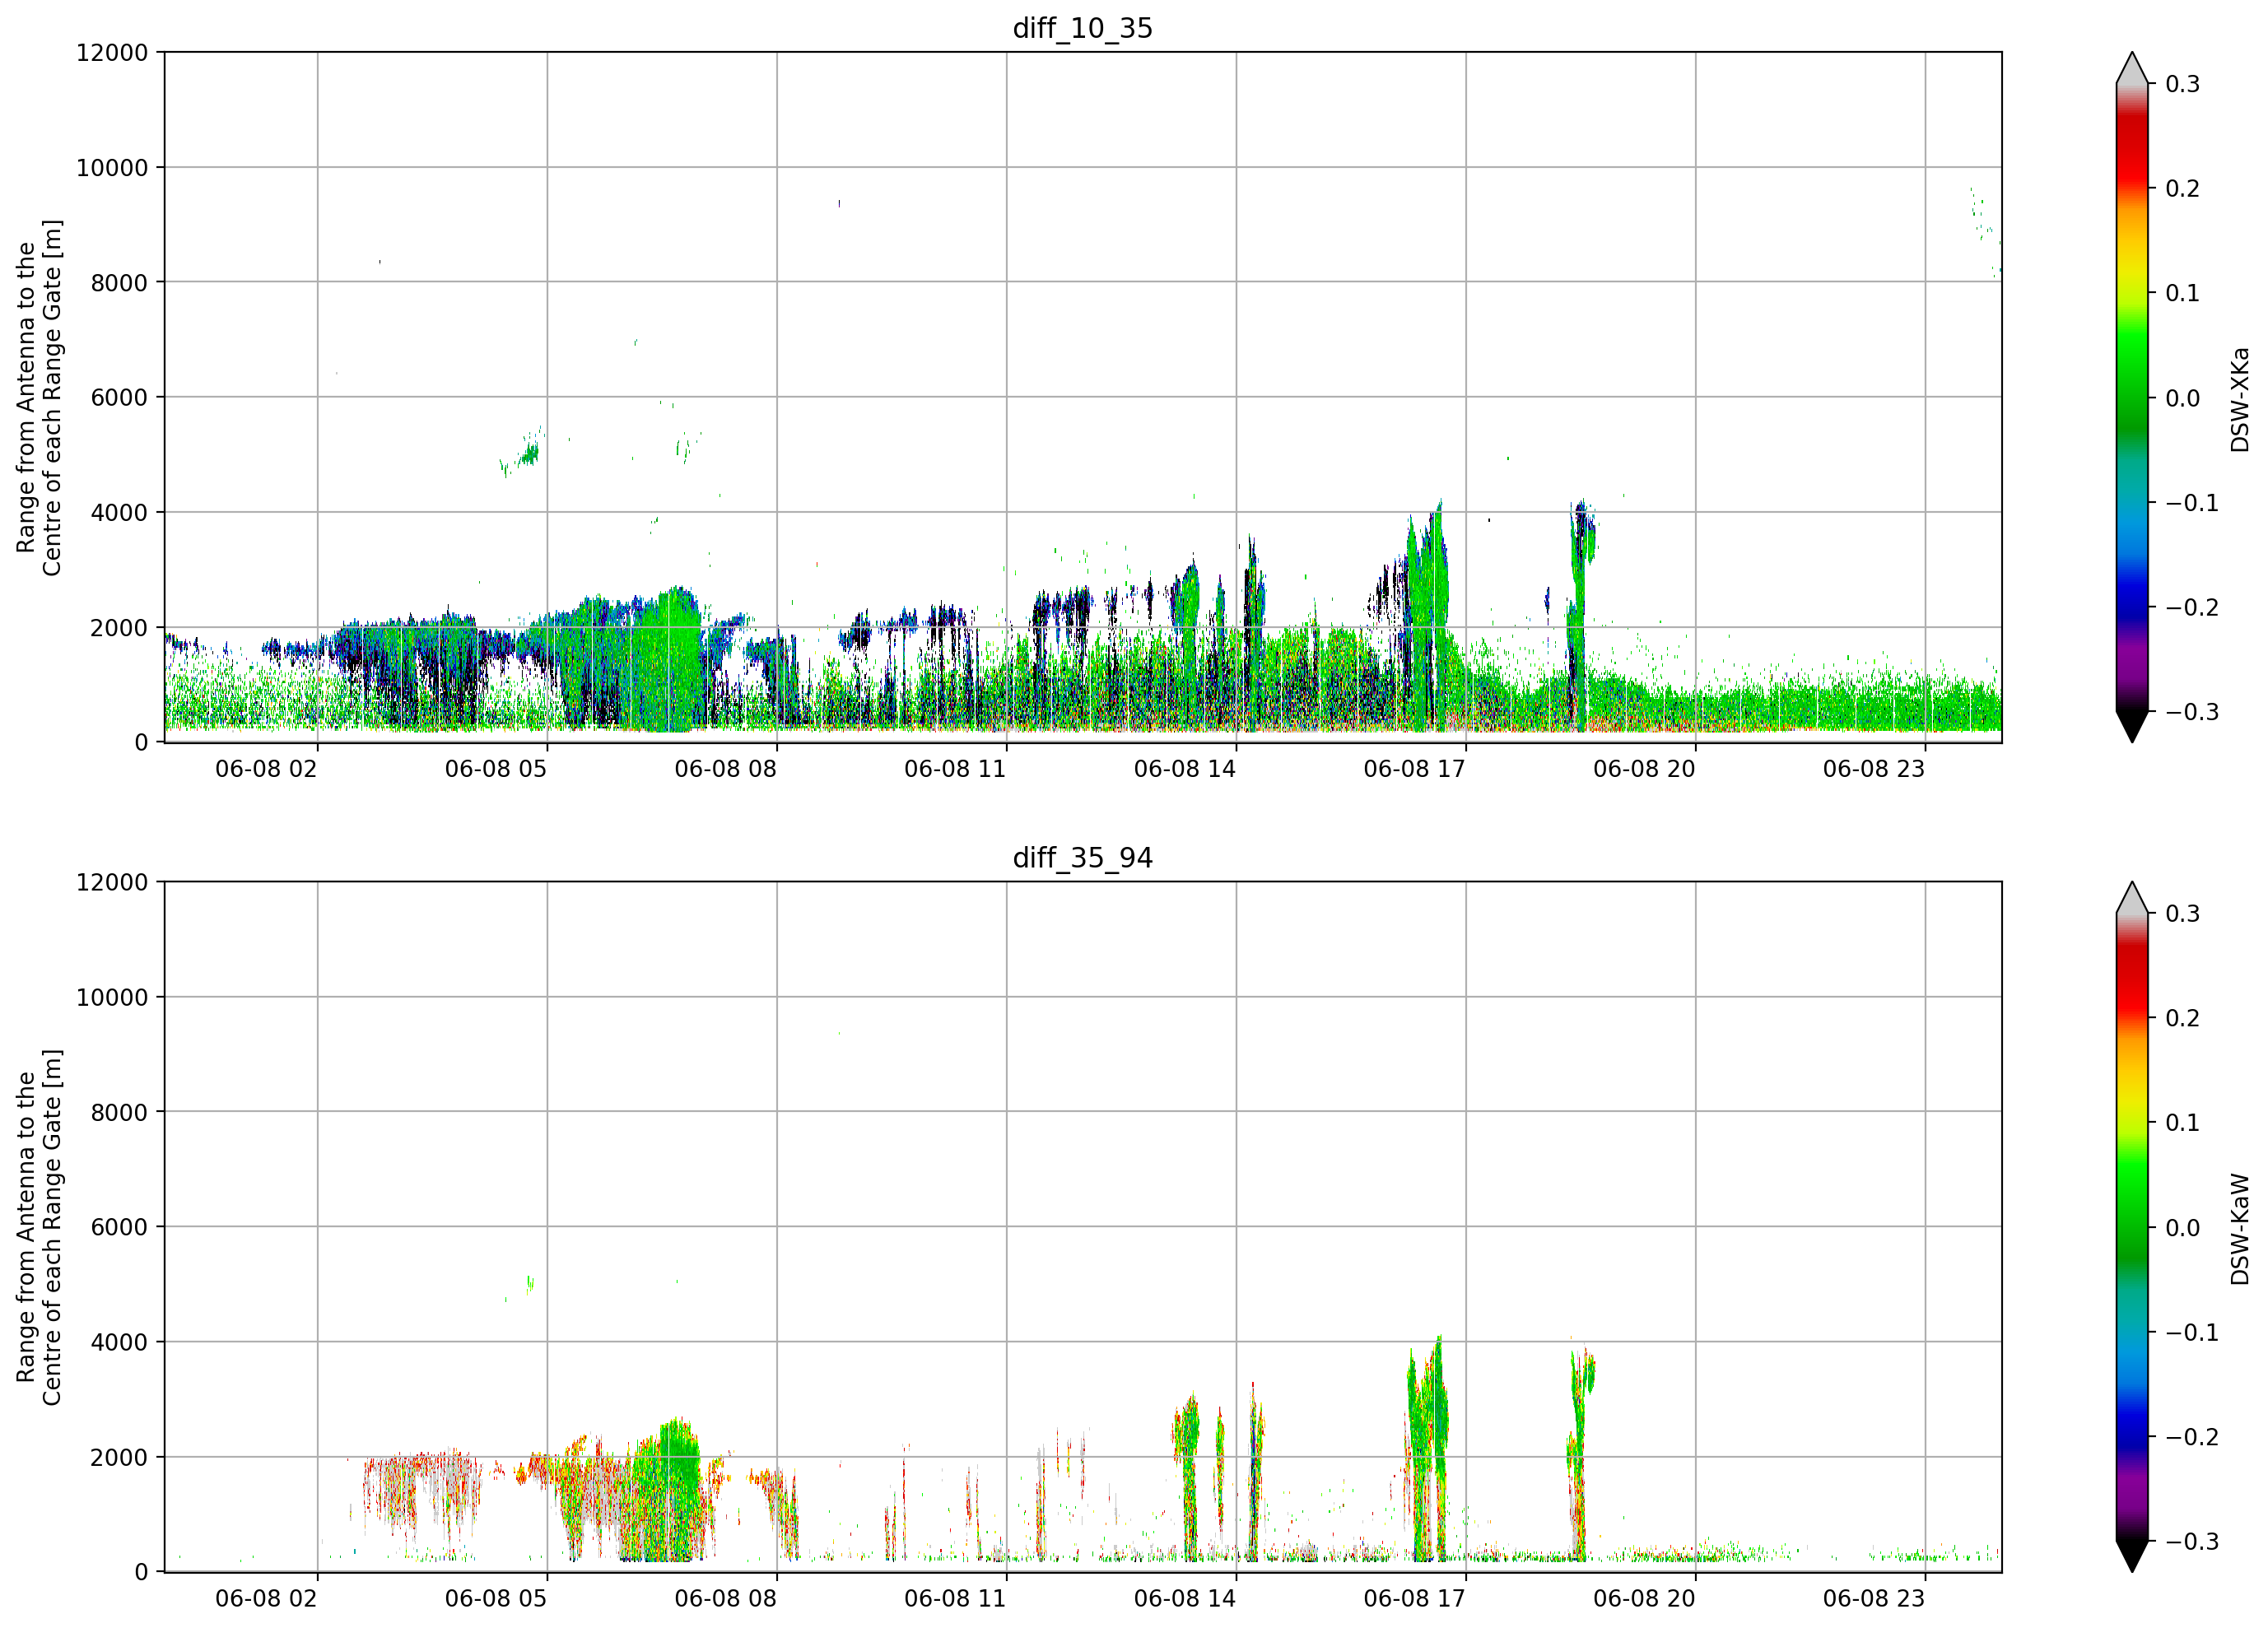Image resolution: width=2268 pixels, height=1628 pixels.
Task: Click the top colorbar's upper arrow extension
Action: (x=2132, y=68)
